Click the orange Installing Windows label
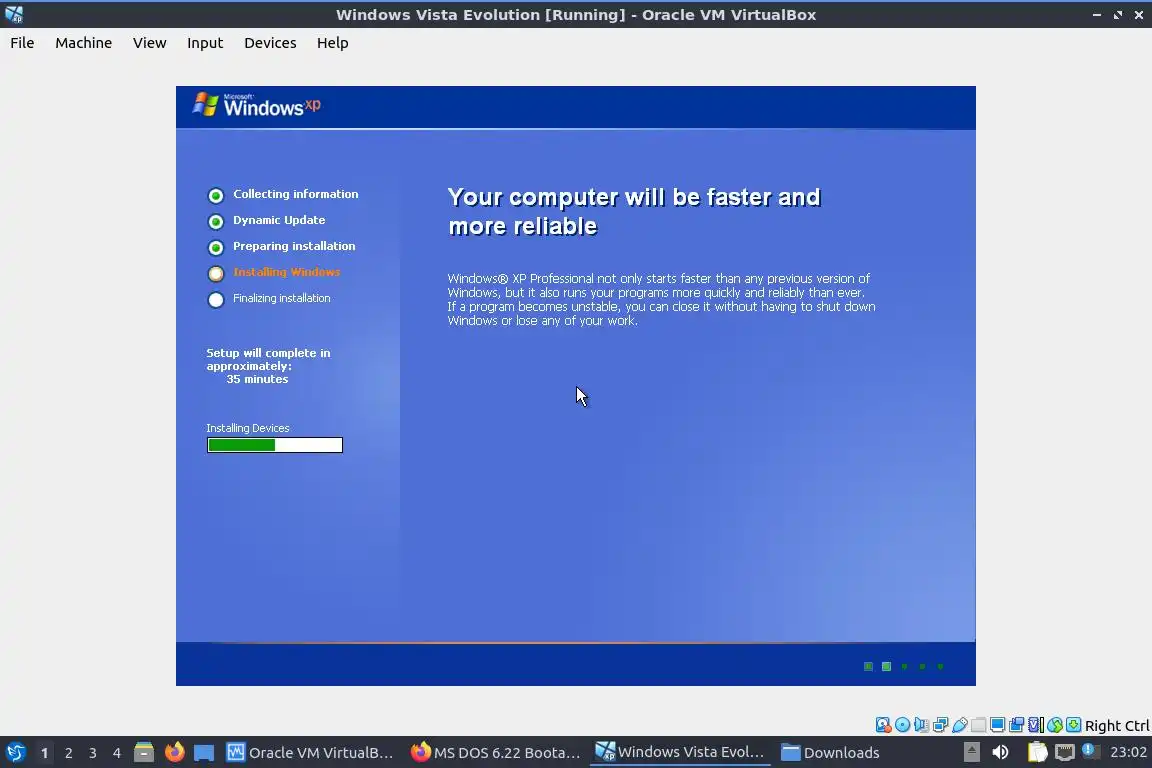The height and width of the screenshot is (768, 1152). [287, 272]
